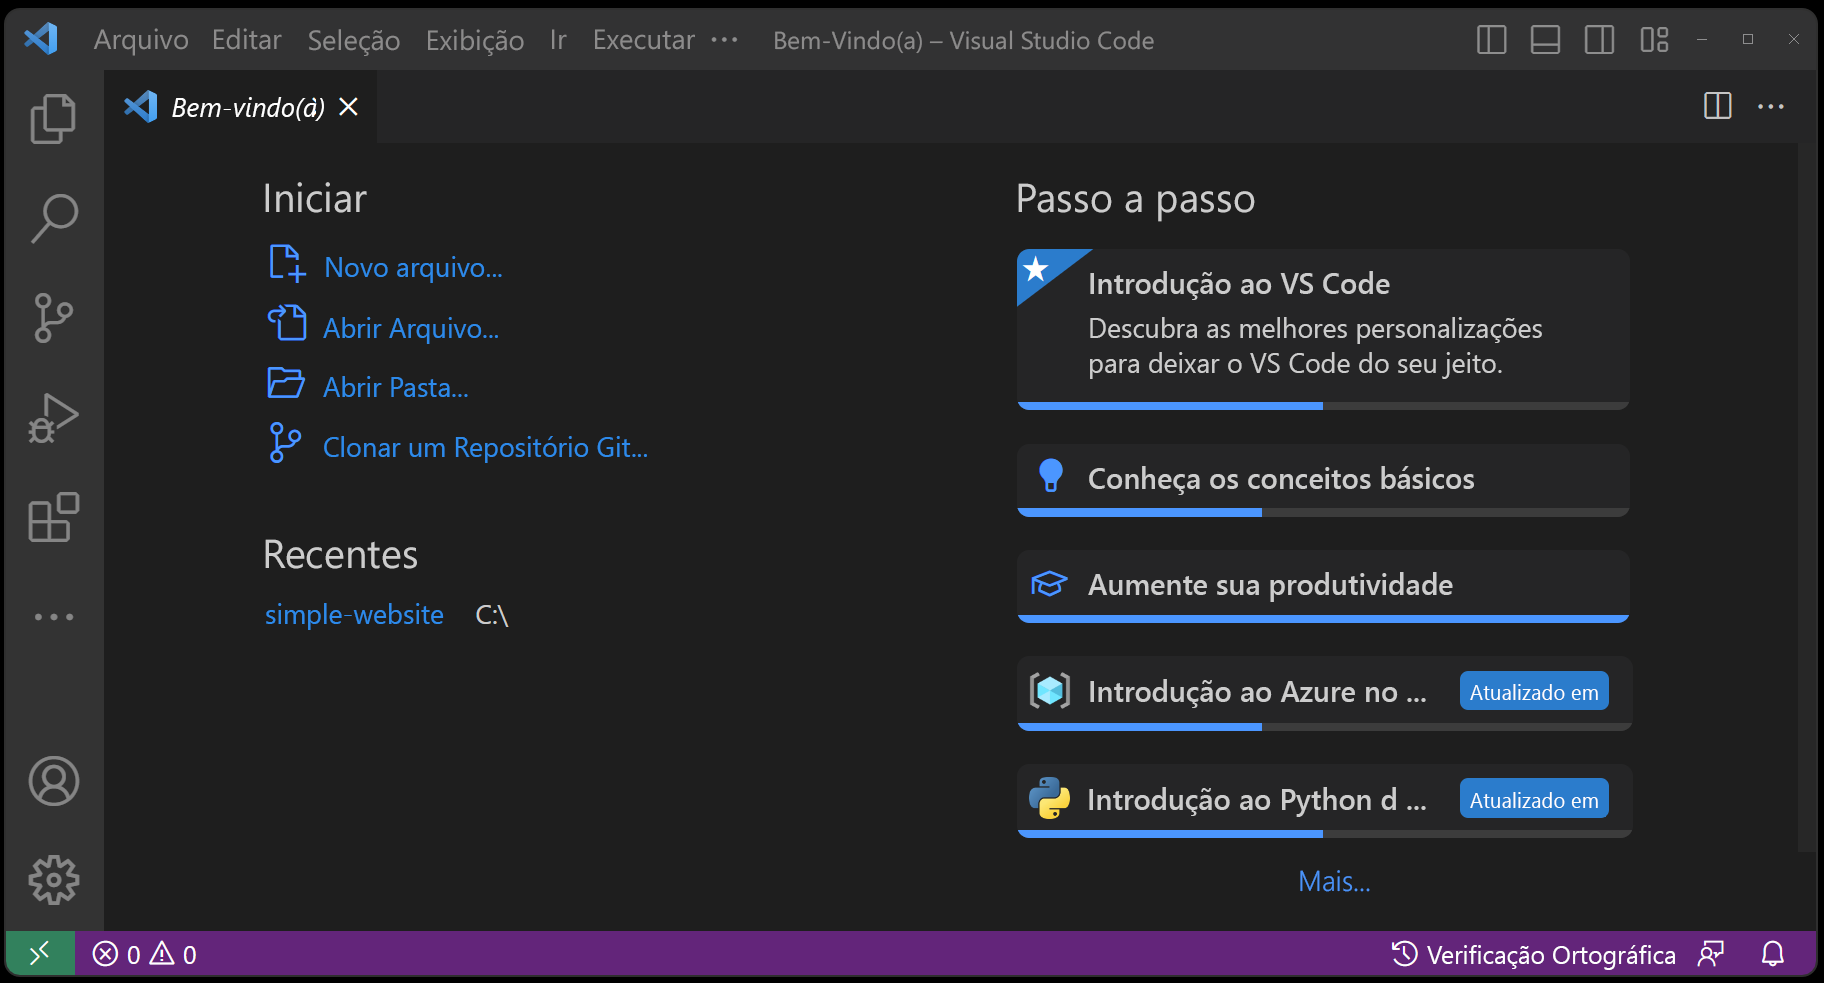The height and width of the screenshot is (983, 1824).
Task: Open the Arquivo menu
Action: tap(141, 40)
